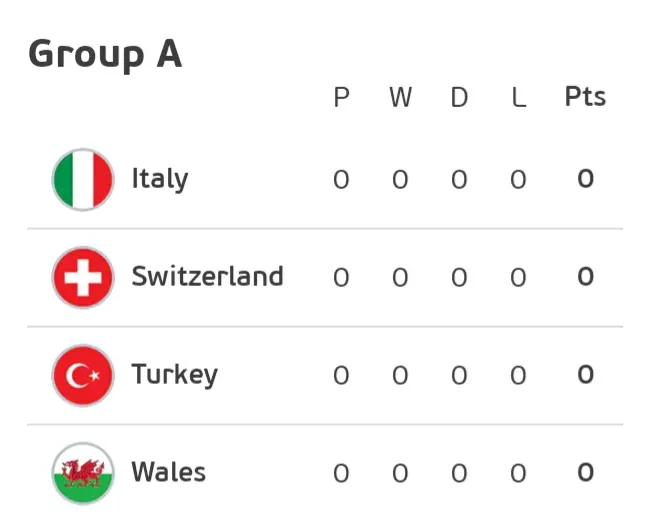Click Italy's played matches value
Viewport: 655px width, 525px height.
tap(341, 180)
